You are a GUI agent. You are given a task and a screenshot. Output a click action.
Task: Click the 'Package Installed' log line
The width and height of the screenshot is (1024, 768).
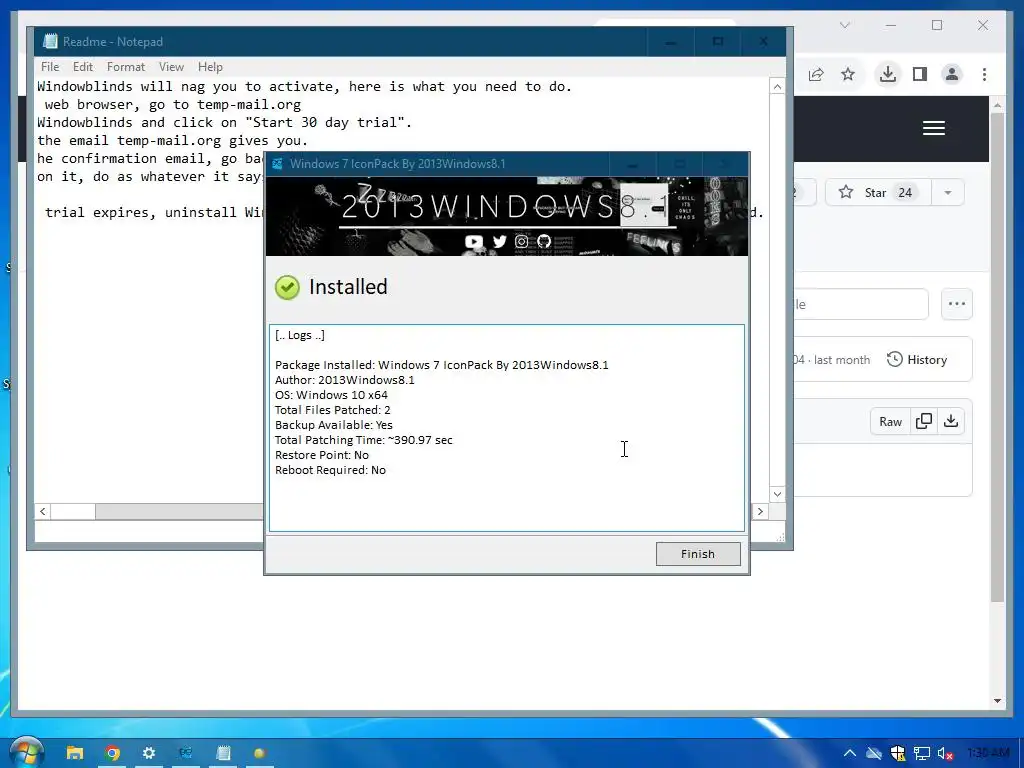(x=441, y=365)
